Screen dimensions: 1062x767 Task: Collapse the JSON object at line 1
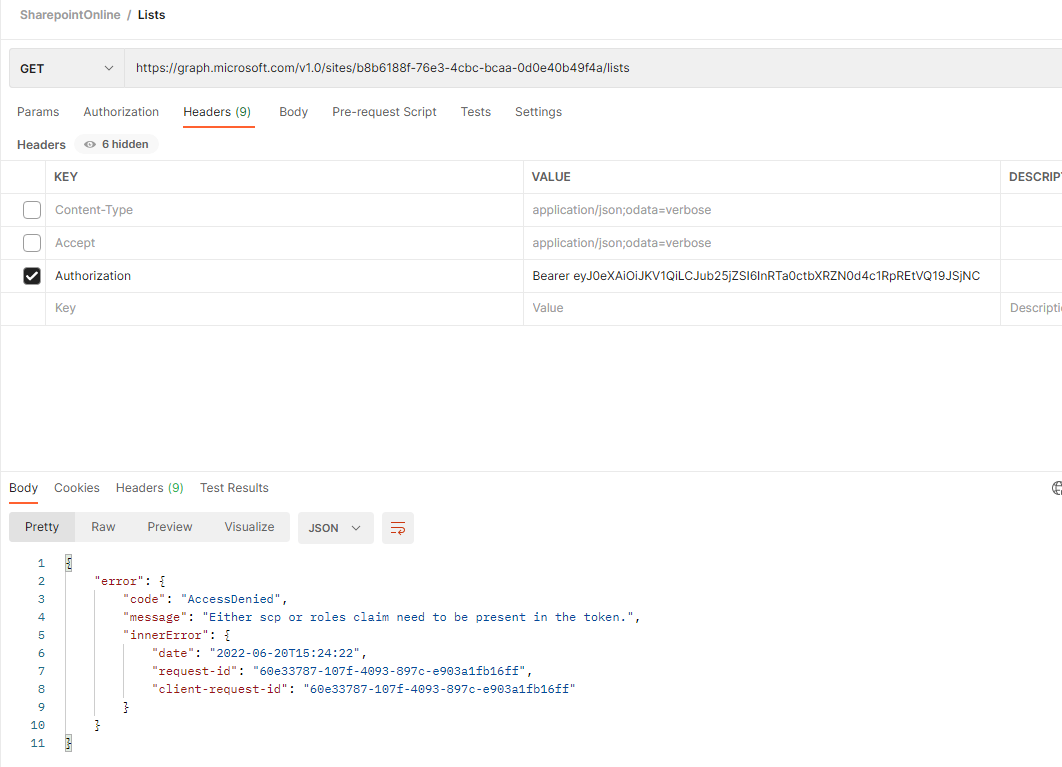pos(68,562)
